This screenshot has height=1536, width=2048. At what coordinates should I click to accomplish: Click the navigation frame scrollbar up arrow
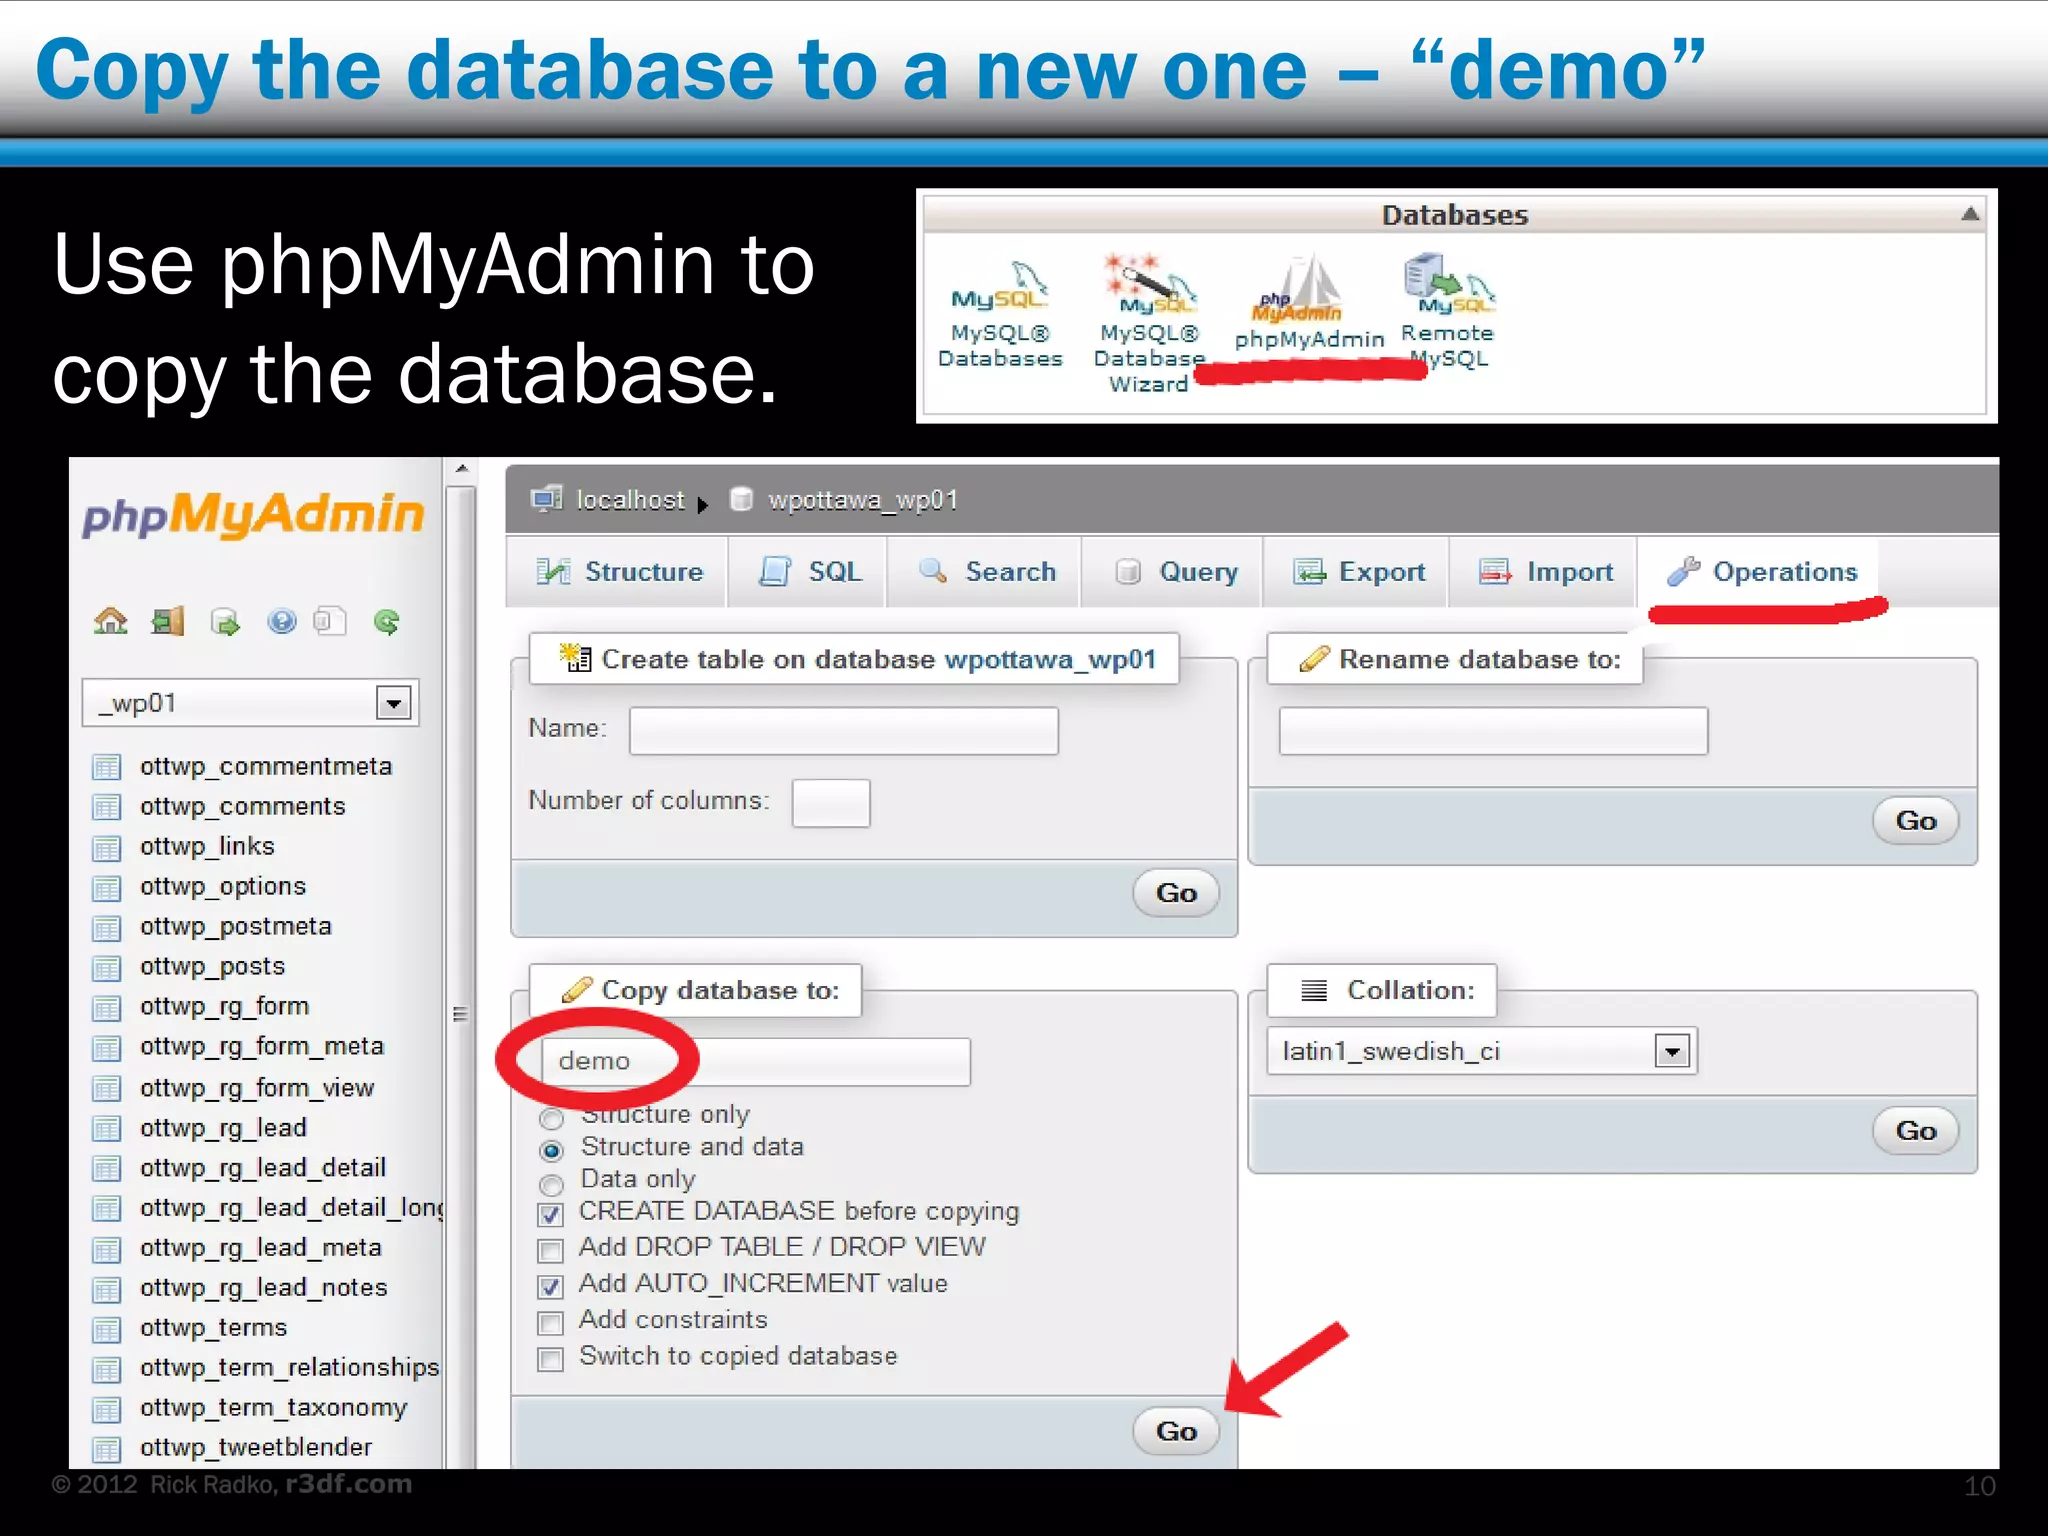click(461, 468)
